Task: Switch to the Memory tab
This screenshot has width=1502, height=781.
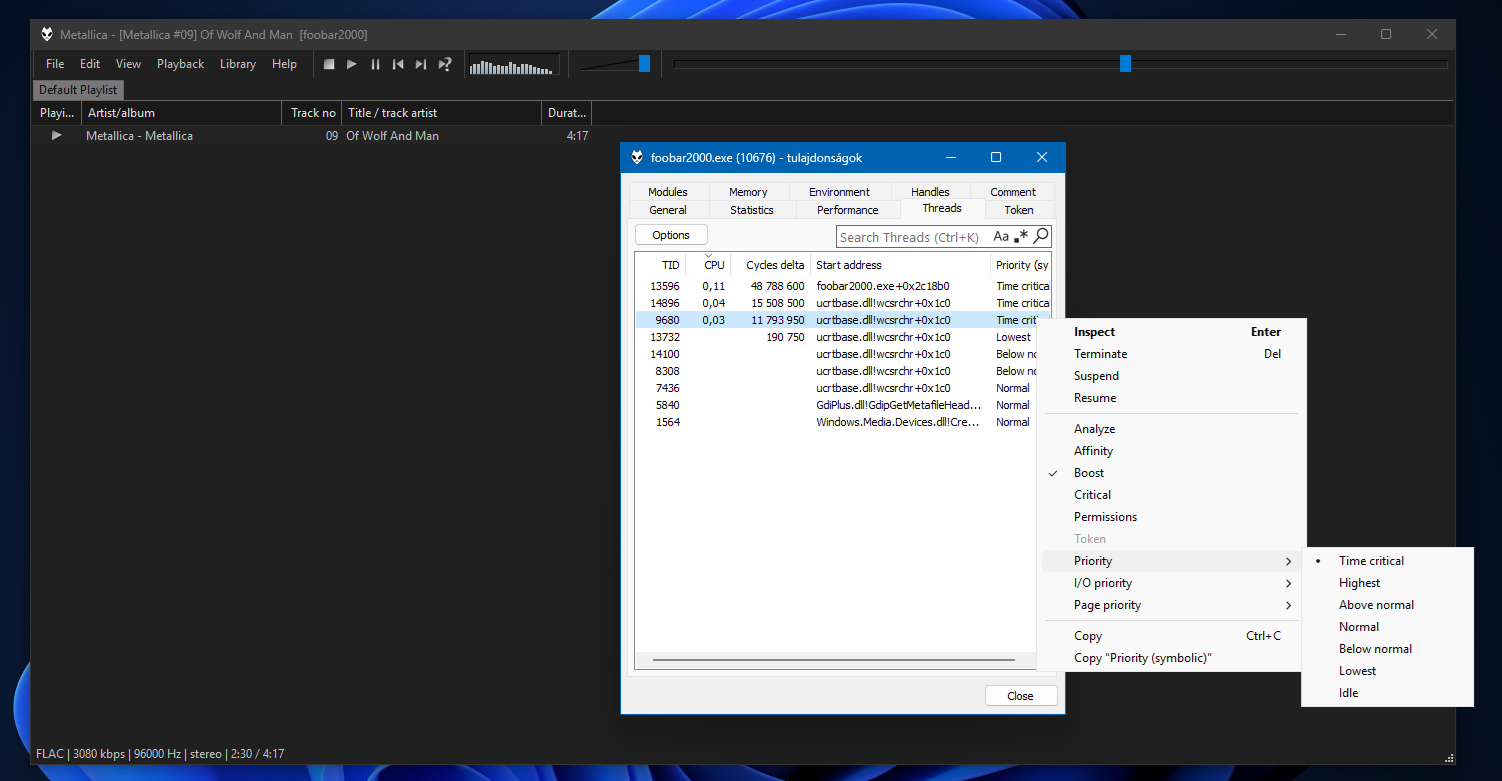Action: click(748, 192)
